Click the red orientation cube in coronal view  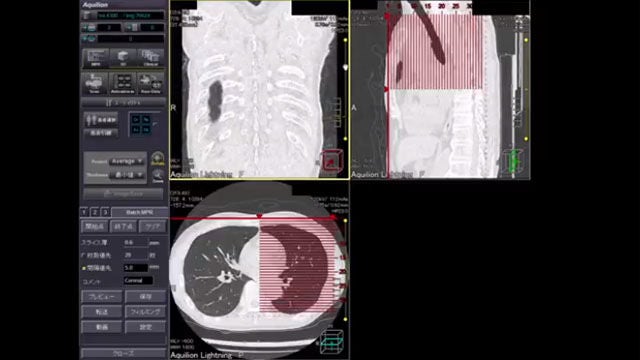point(331,161)
